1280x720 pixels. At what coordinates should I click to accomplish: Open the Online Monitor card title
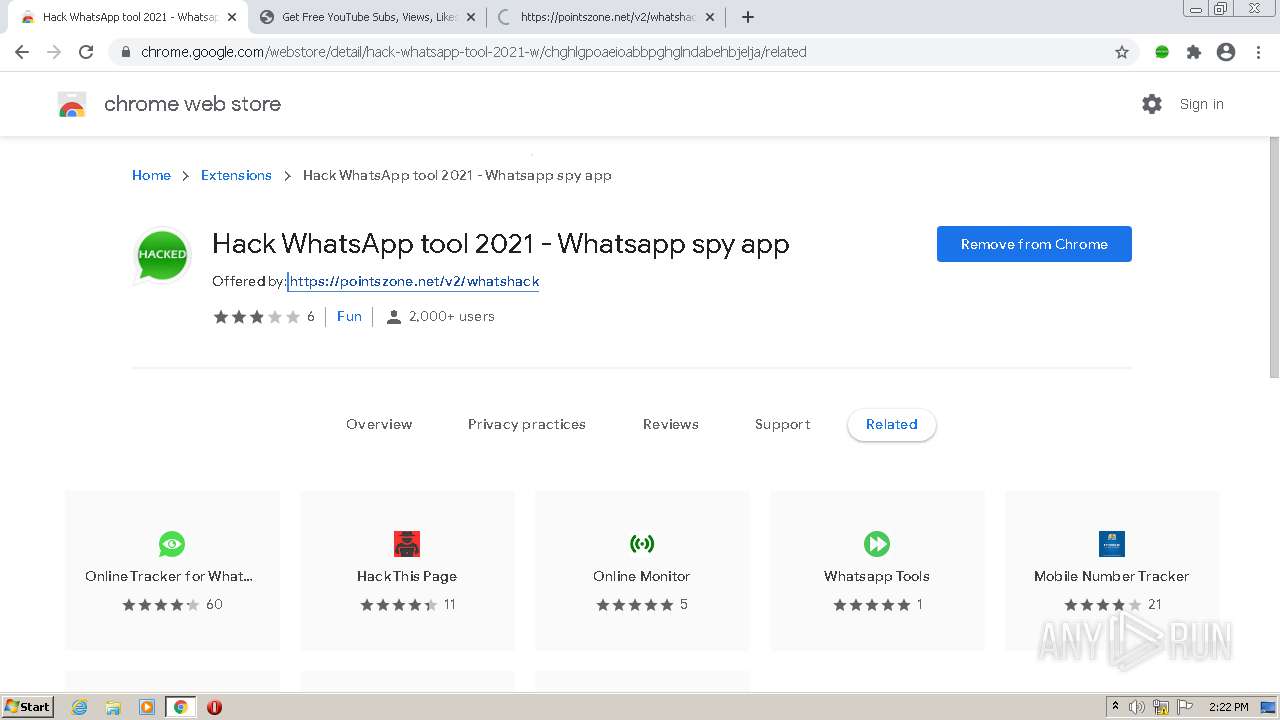[x=642, y=576]
